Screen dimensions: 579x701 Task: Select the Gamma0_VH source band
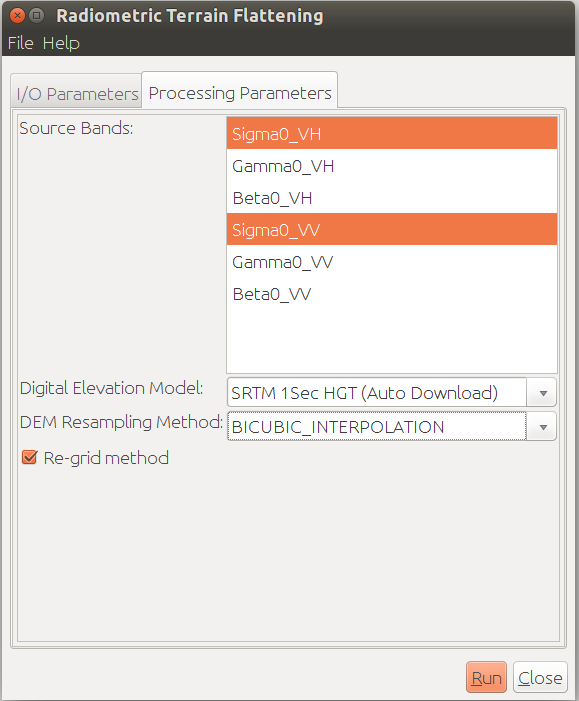[392, 166]
